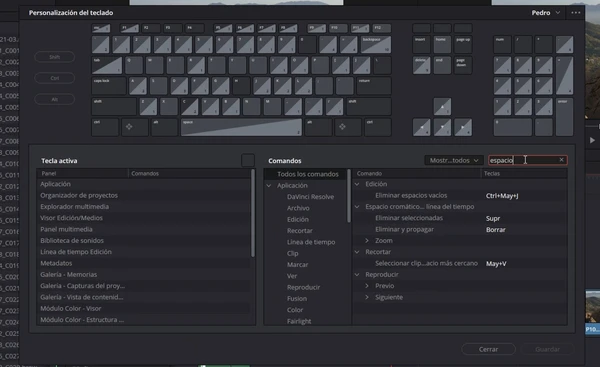The image size is (600, 367).
Task: Select the end key
Action: coord(442,65)
